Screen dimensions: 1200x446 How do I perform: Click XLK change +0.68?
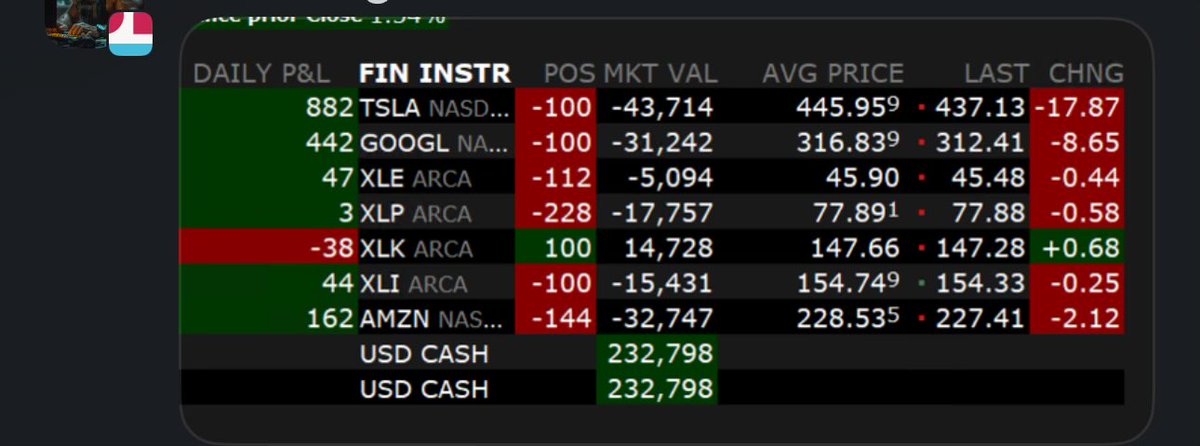point(1080,247)
